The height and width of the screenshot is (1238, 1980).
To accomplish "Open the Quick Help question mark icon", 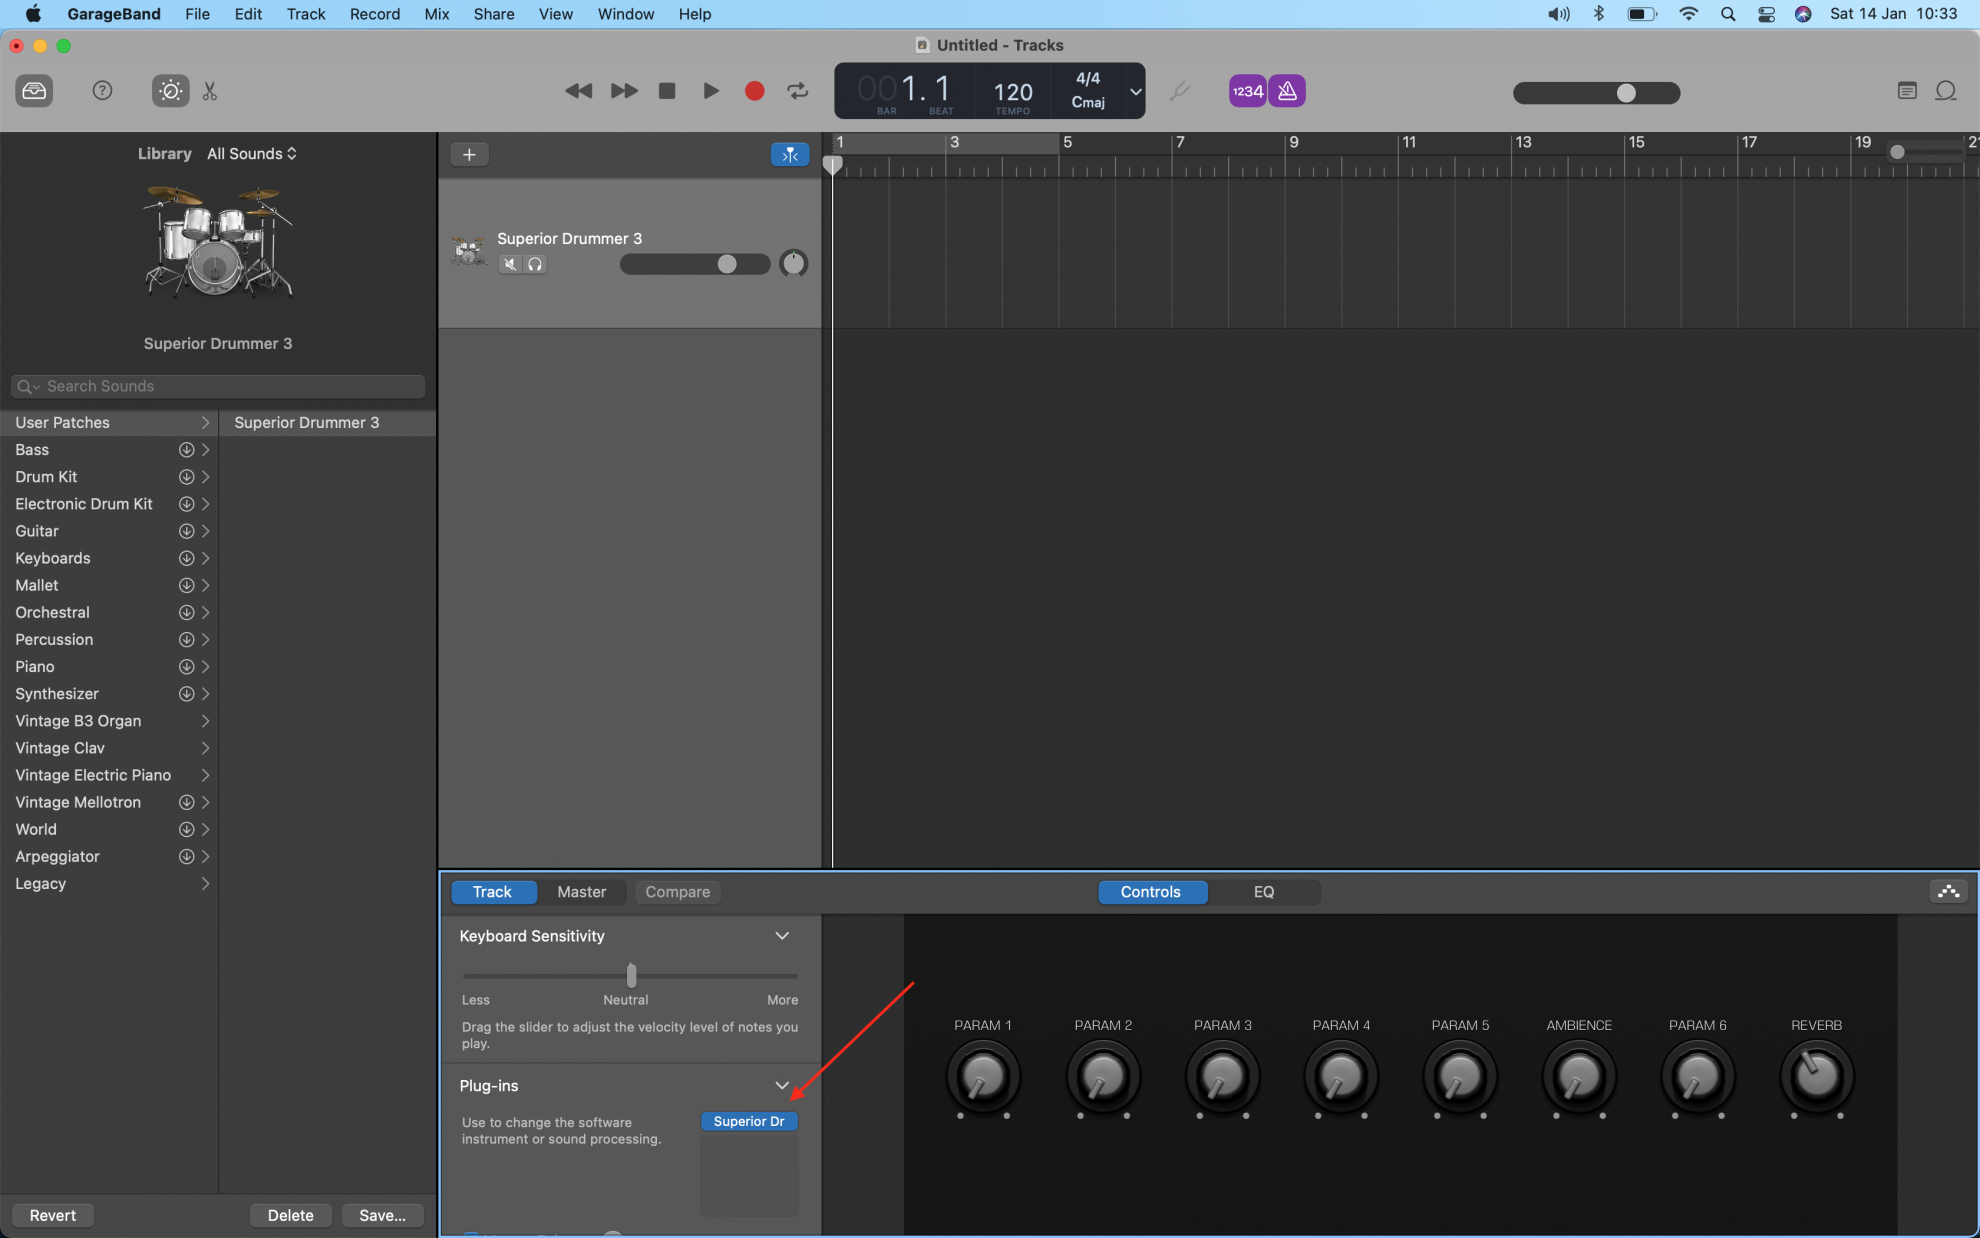I will [102, 90].
